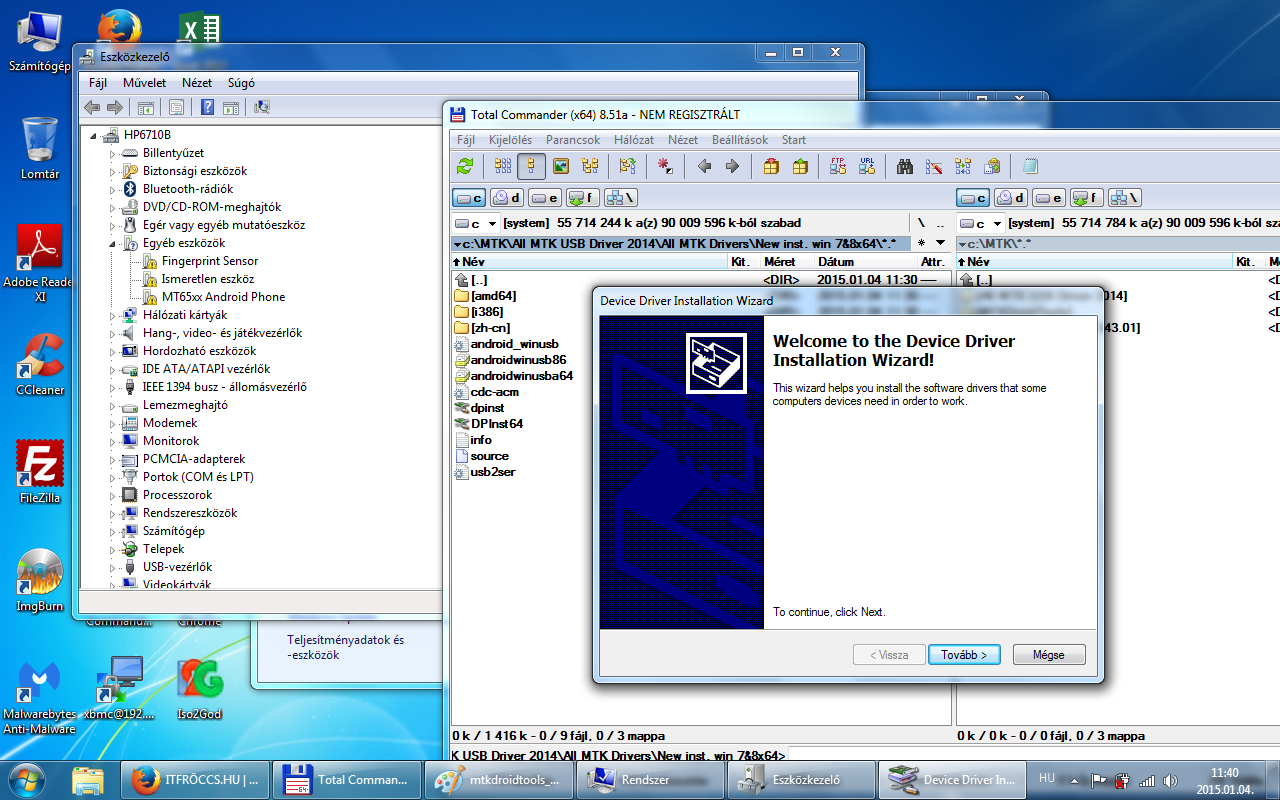
Task: Expand the Hálózati kártyák device category
Action: (113, 315)
